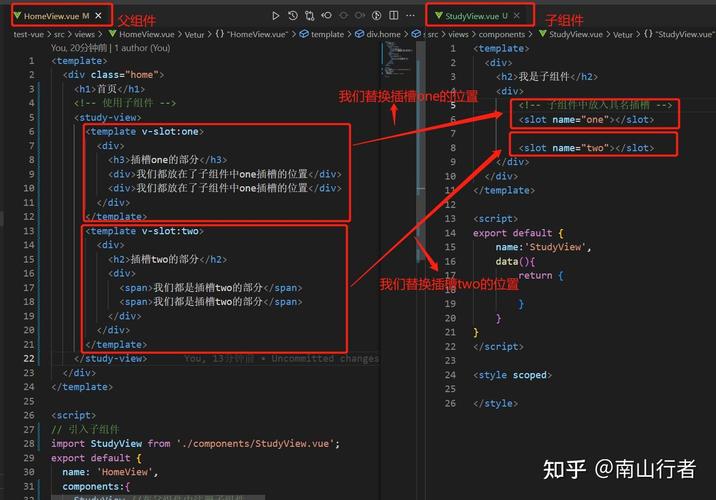
Task: Click the <h2>插槽two的部分</h2> line
Action: click(x=168, y=259)
